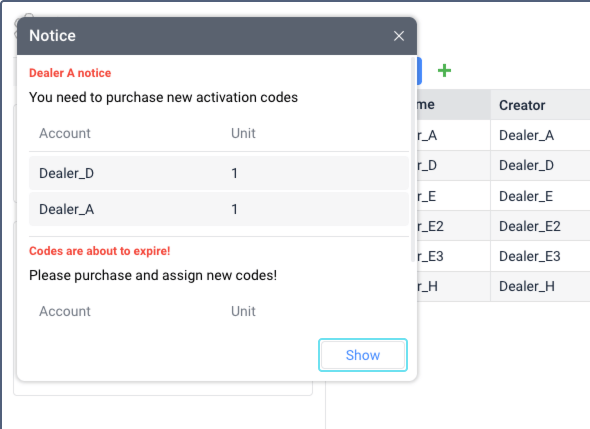Click the Account header in first table
This screenshot has width=590, height=429.
(65, 133)
